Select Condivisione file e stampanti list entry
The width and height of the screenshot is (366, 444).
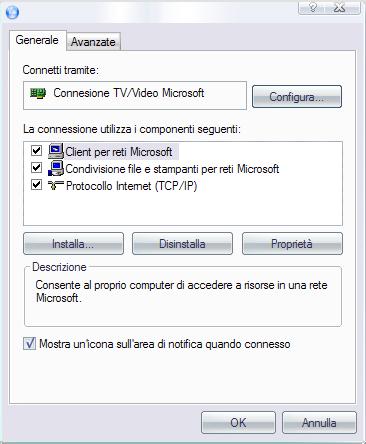[x=172, y=169]
